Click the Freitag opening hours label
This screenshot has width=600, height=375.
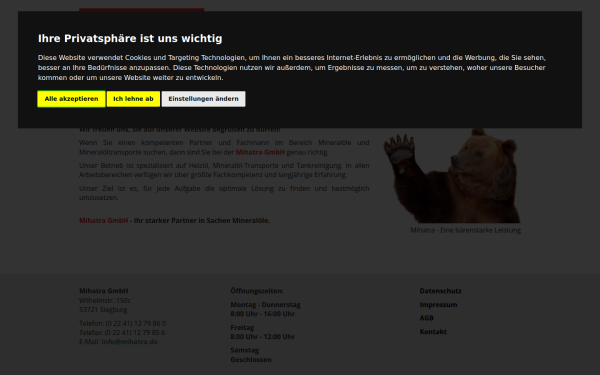click(242, 328)
